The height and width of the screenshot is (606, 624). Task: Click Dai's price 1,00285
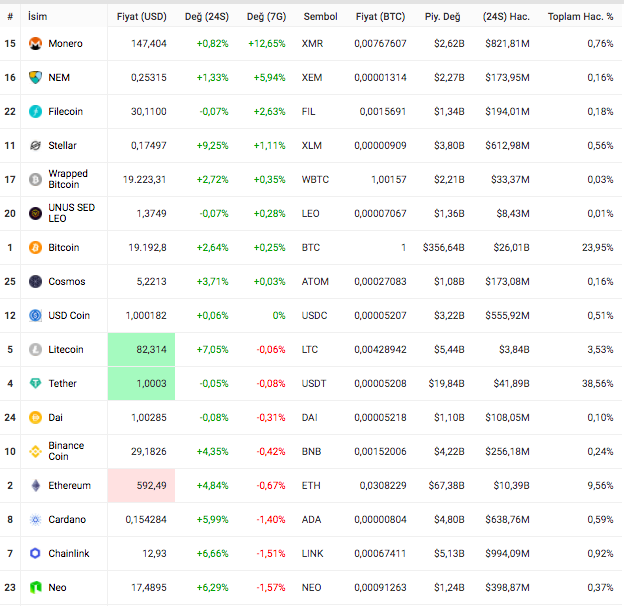tap(149, 417)
